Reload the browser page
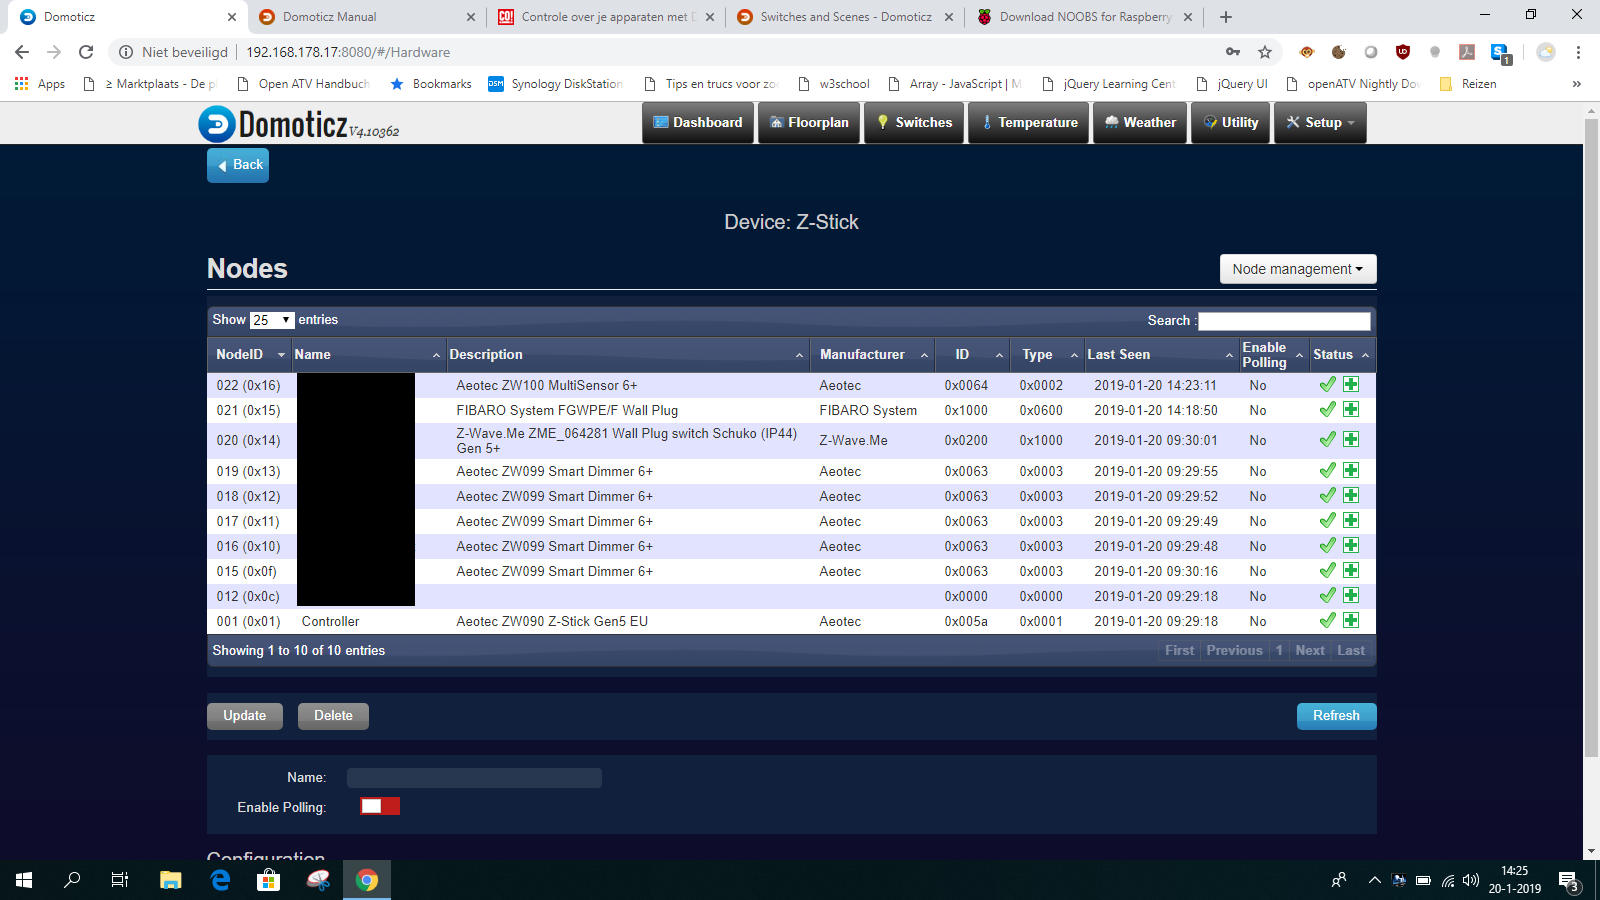Image resolution: width=1600 pixels, height=900 pixels. tap(86, 52)
